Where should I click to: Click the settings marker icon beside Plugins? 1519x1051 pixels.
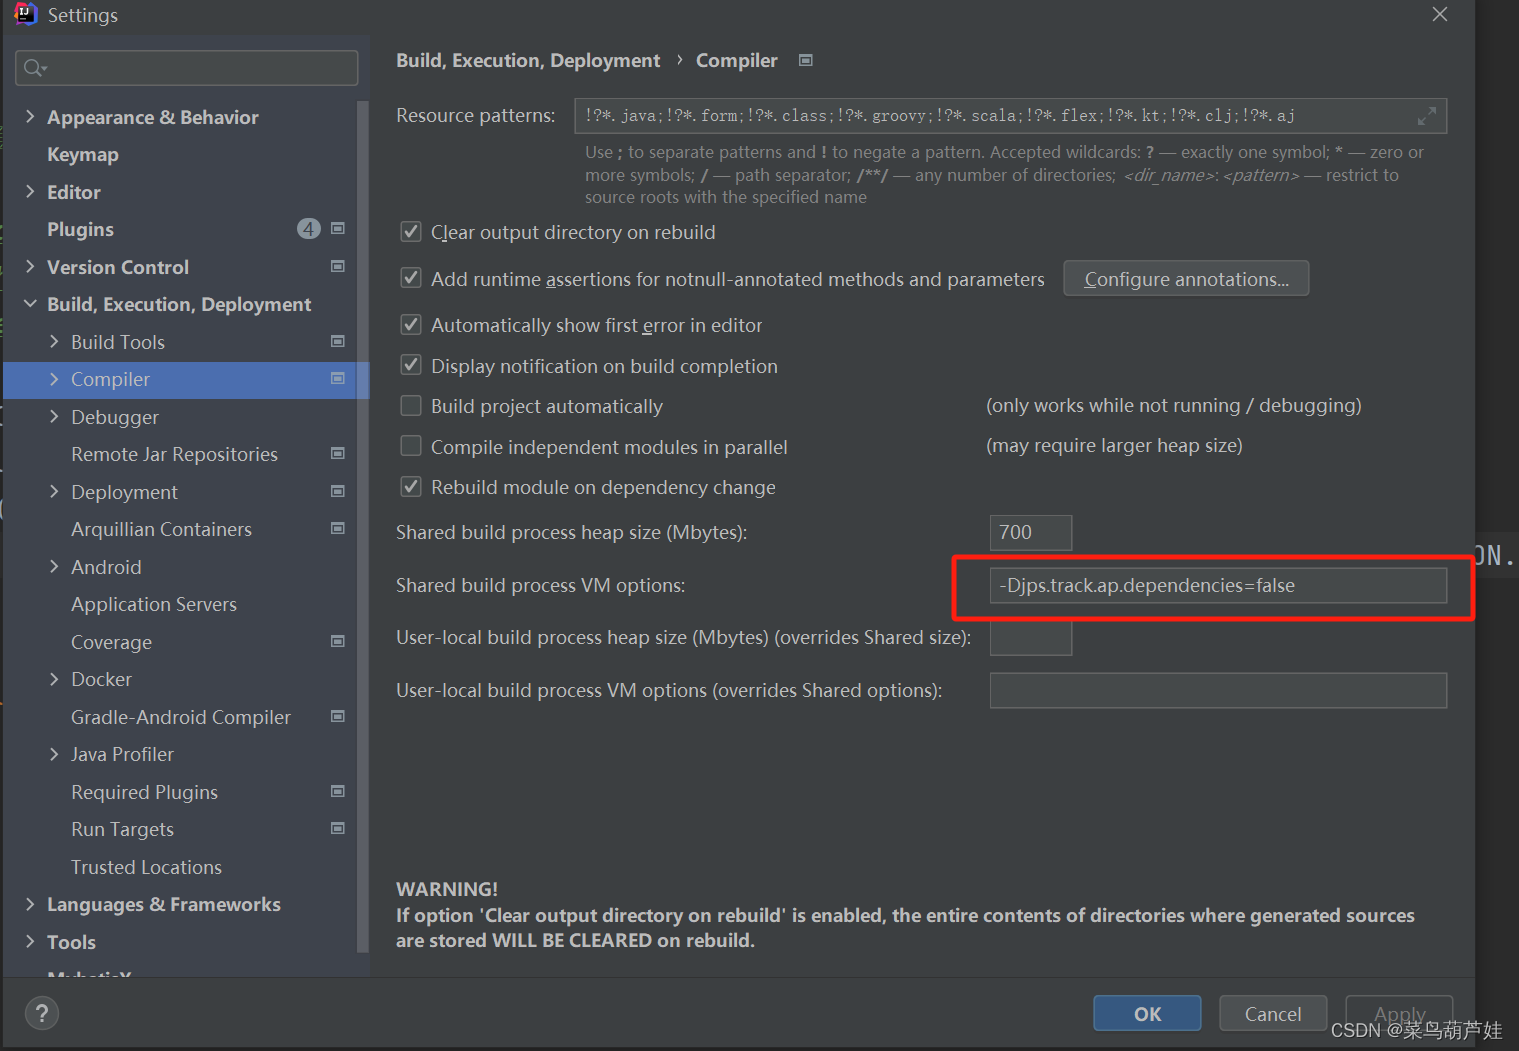click(x=338, y=228)
